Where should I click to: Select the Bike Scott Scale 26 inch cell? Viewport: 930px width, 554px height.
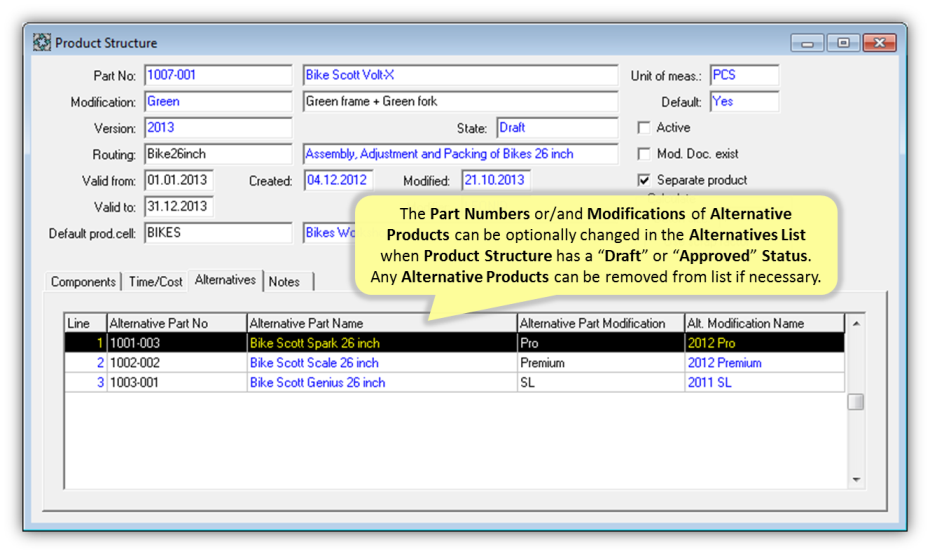(382, 362)
